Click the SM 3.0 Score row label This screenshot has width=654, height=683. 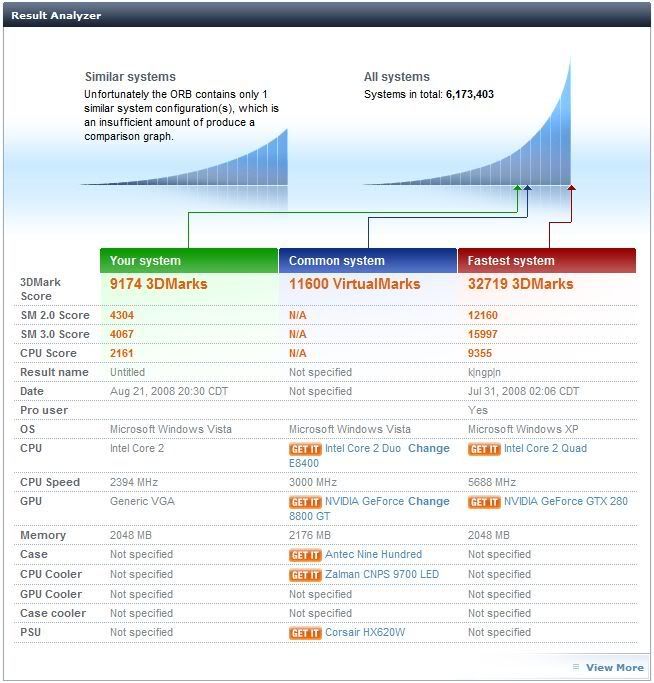point(55,335)
